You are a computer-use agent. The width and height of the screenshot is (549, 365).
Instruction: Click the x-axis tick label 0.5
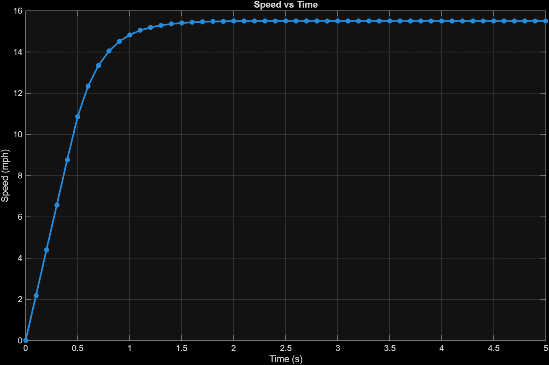pyautogui.click(x=77, y=348)
